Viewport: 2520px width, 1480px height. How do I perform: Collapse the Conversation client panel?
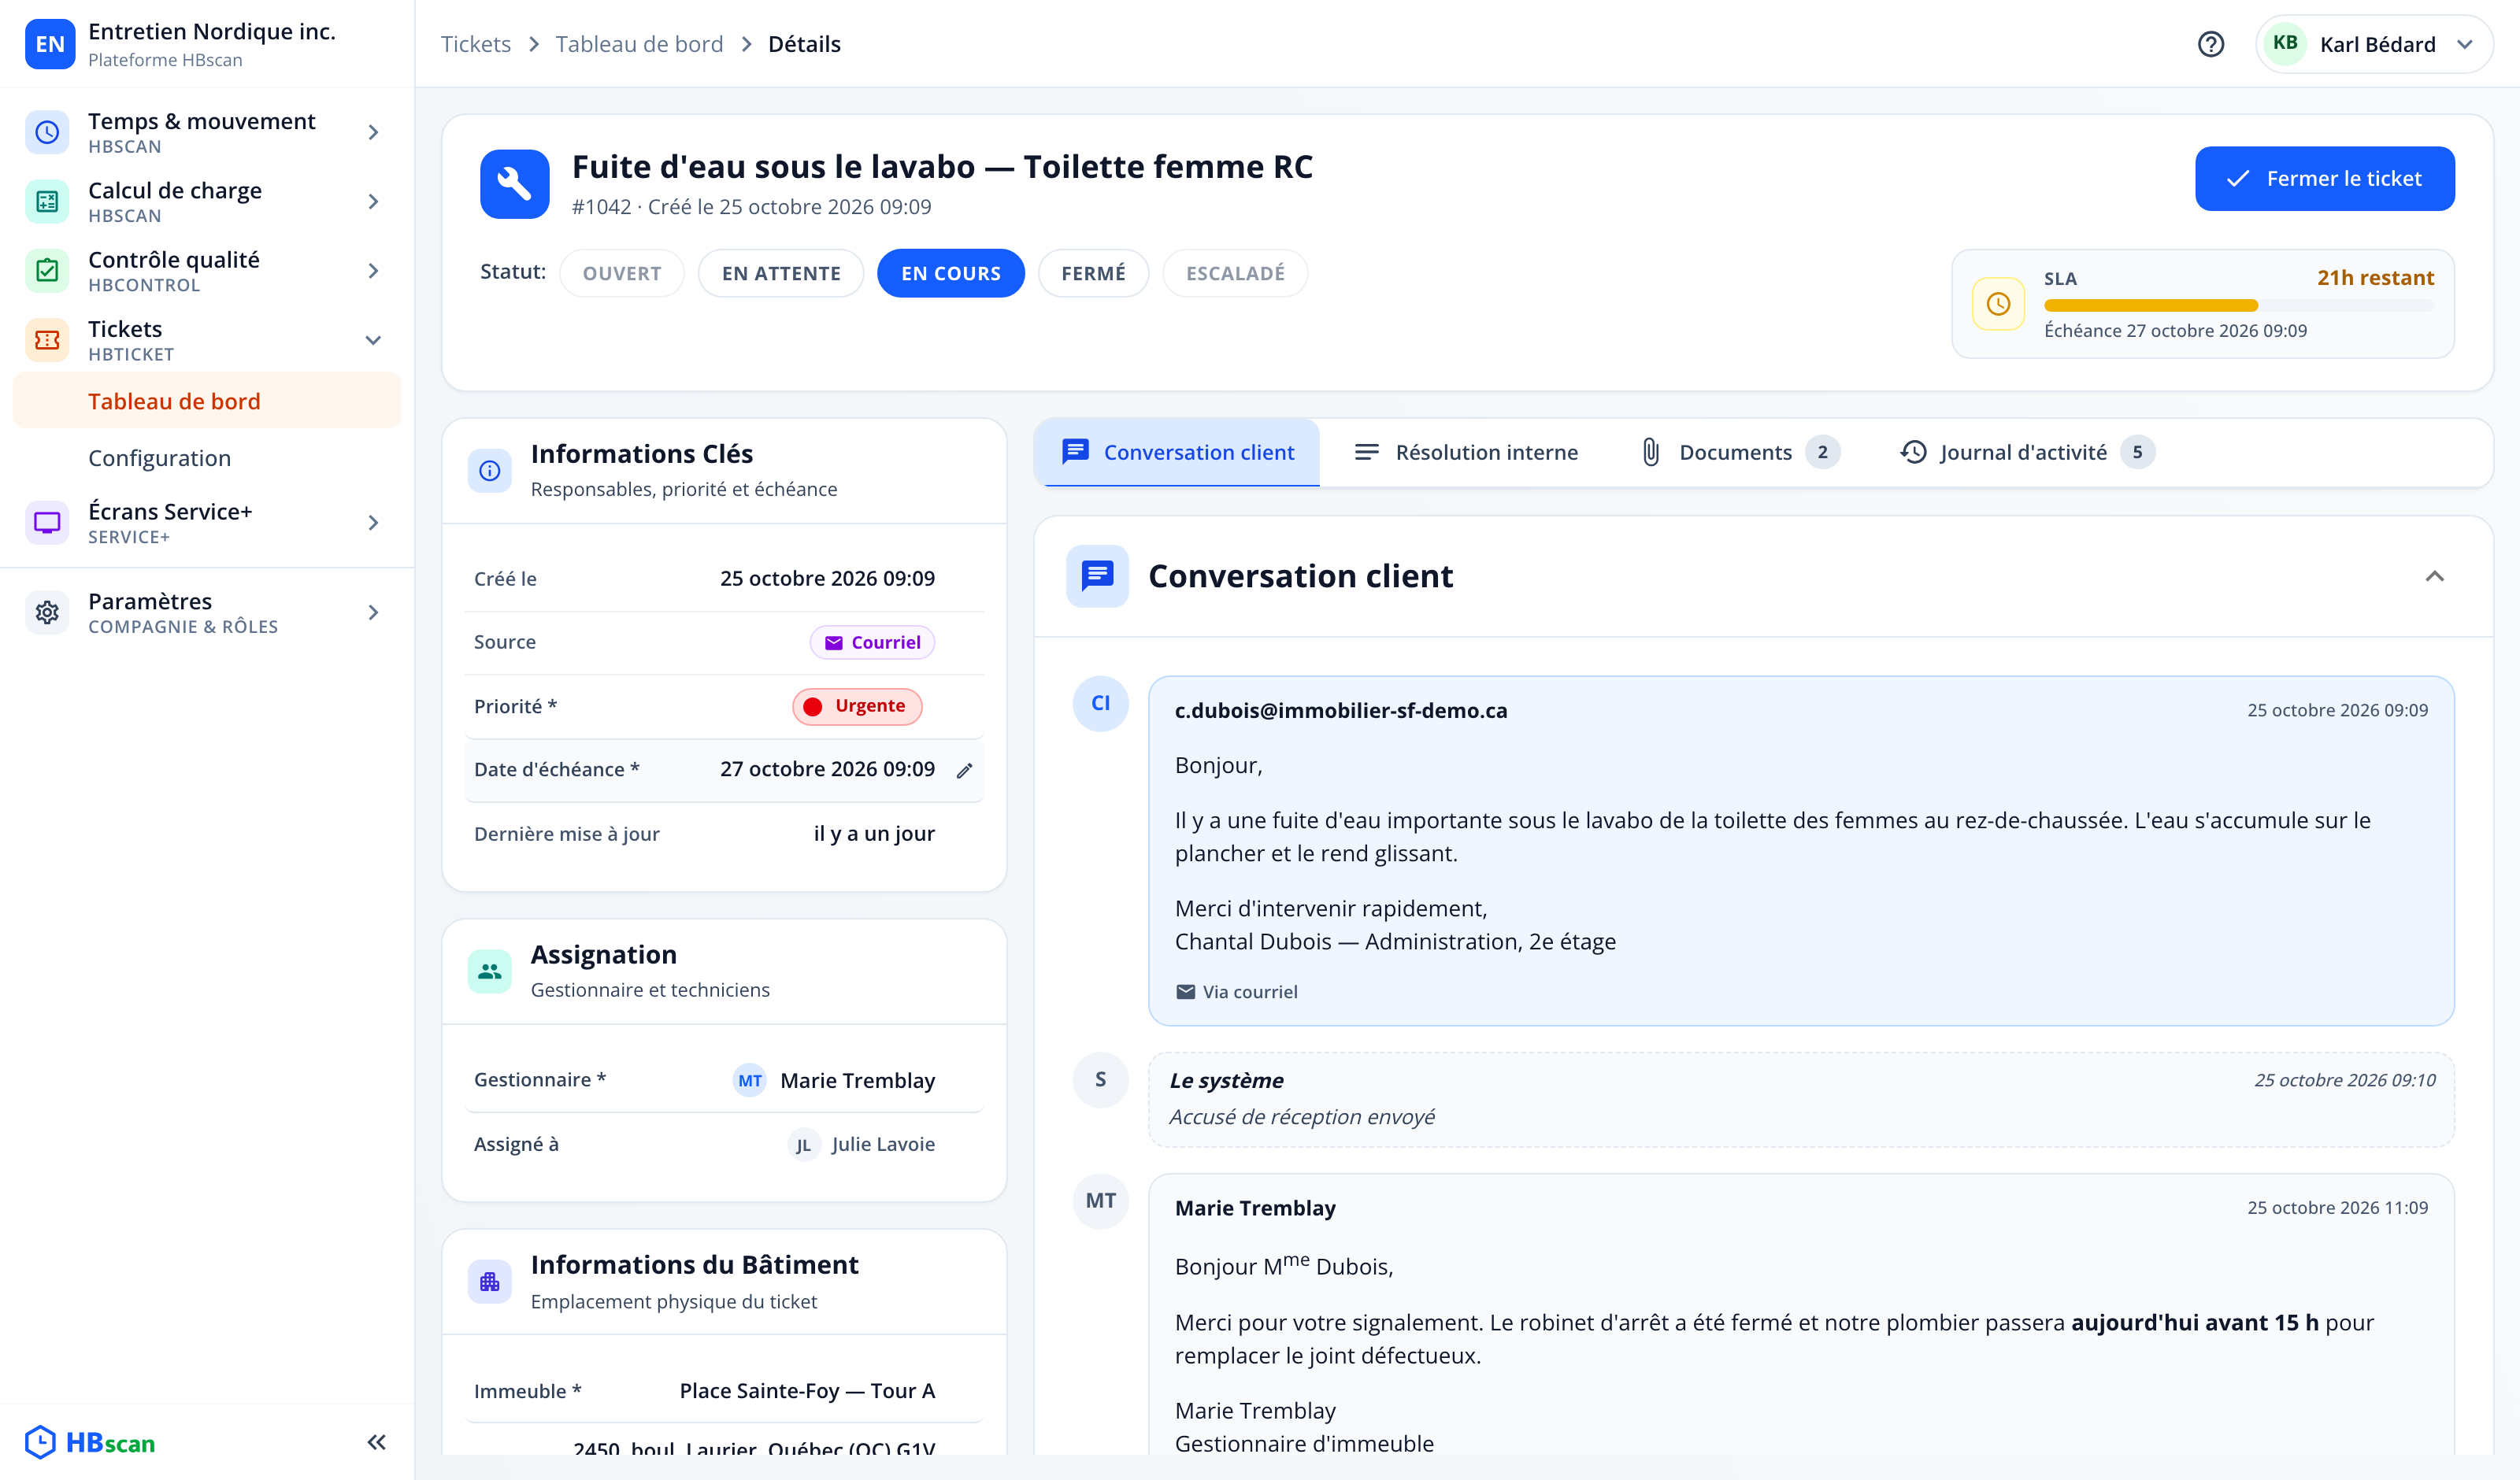tap(2435, 576)
